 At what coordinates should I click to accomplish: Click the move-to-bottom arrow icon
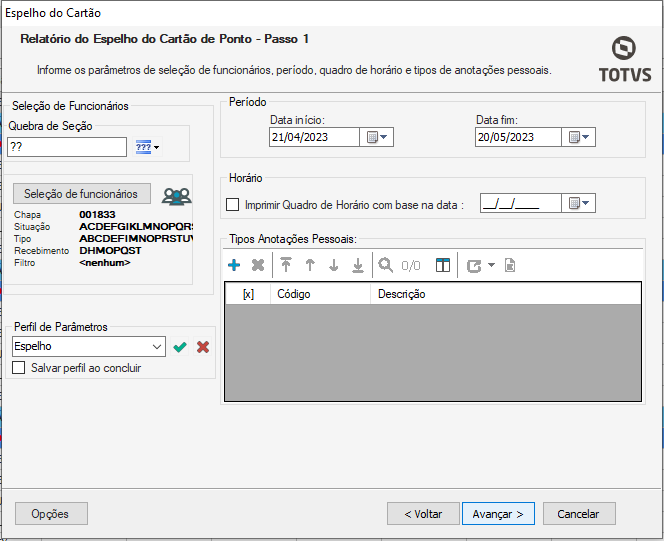click(357, 266)
